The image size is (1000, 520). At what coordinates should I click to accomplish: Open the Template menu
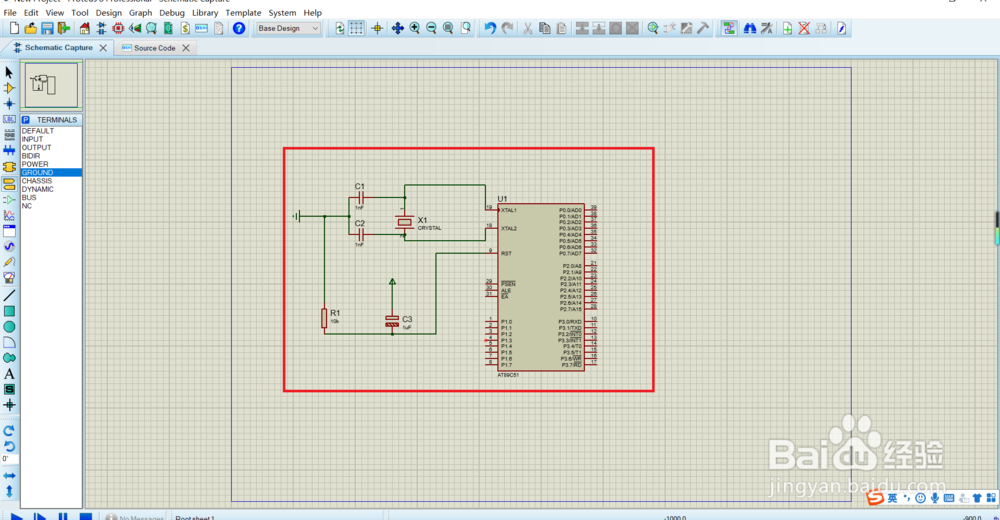pos(243,13)
